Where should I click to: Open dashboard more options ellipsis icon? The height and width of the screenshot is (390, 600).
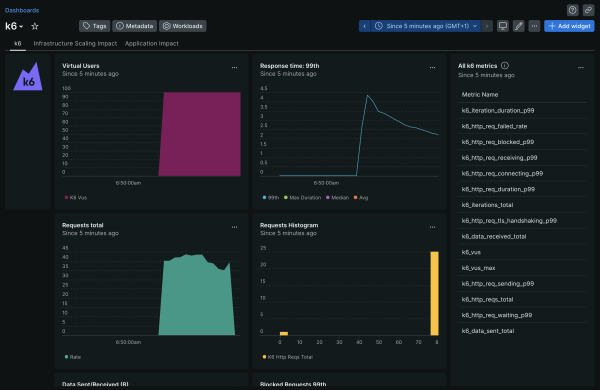[x=534, y=26]
